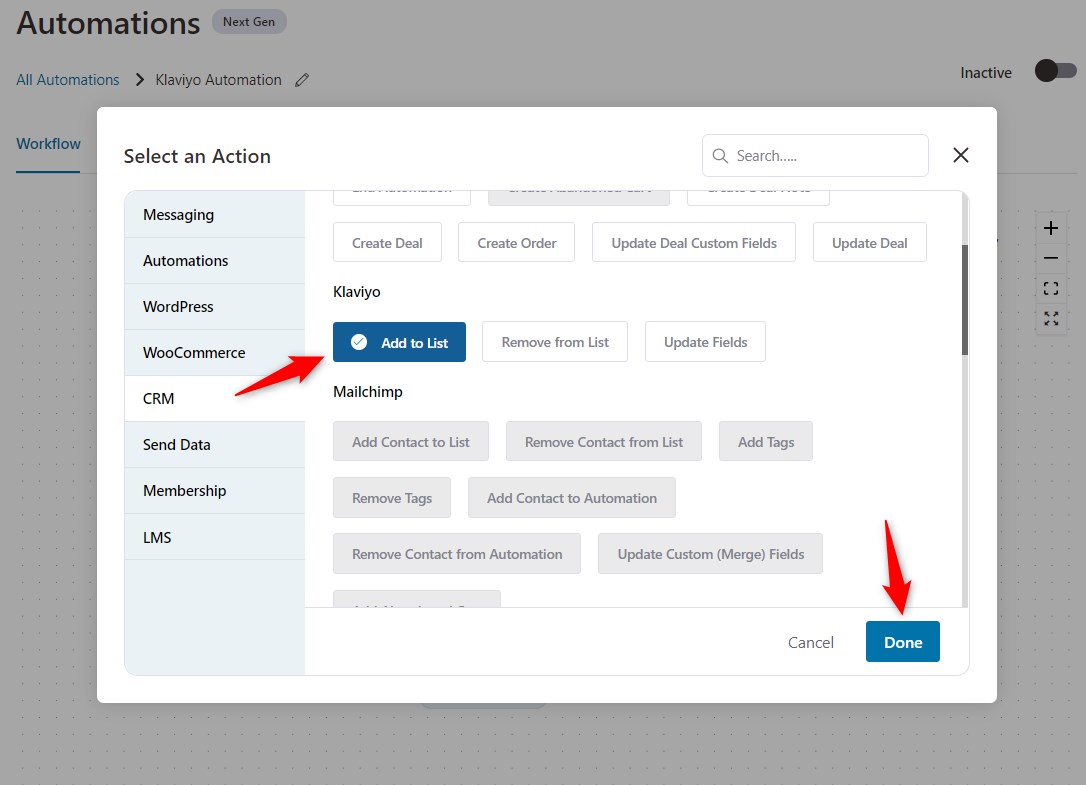Toggle the Inactive automation switch

coord(1056,71)
